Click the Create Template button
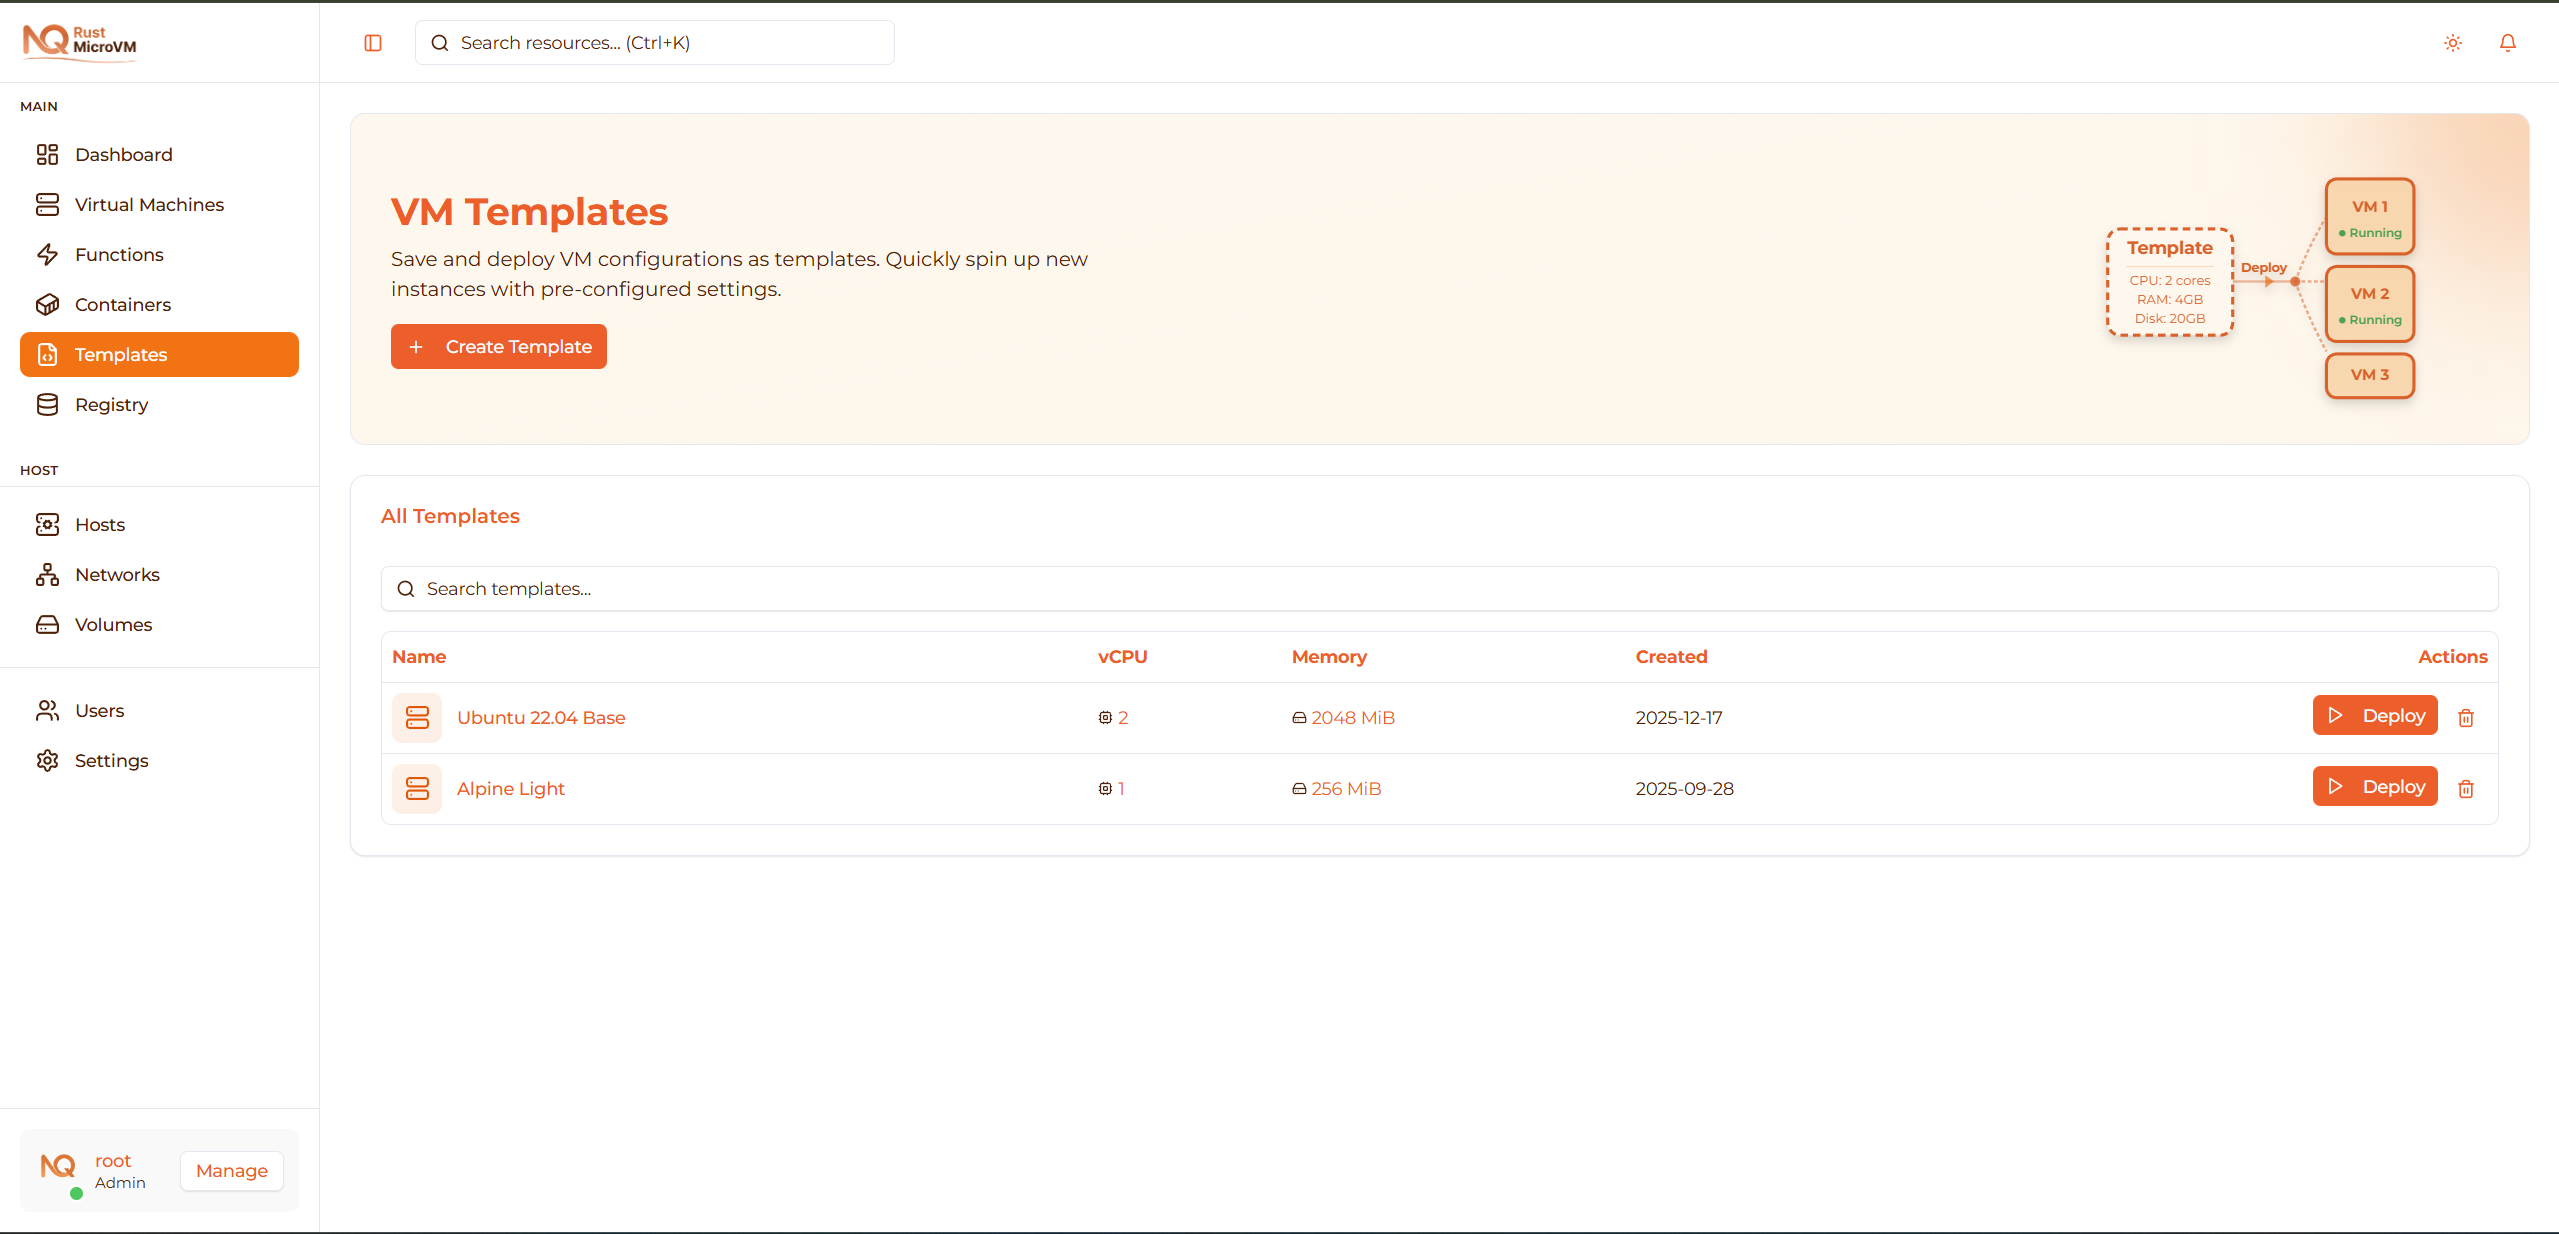The width and height of the screenshot is (2559, 1234). tap(498, 346)
